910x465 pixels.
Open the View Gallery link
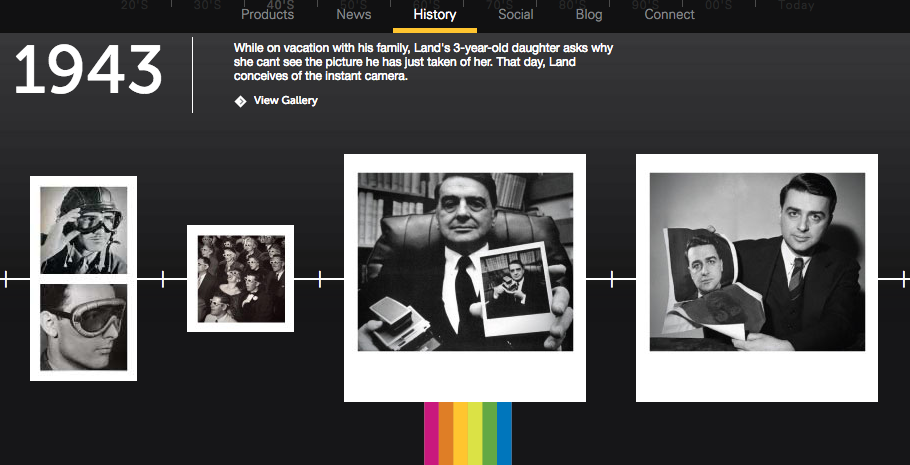[x=286, y=100]
